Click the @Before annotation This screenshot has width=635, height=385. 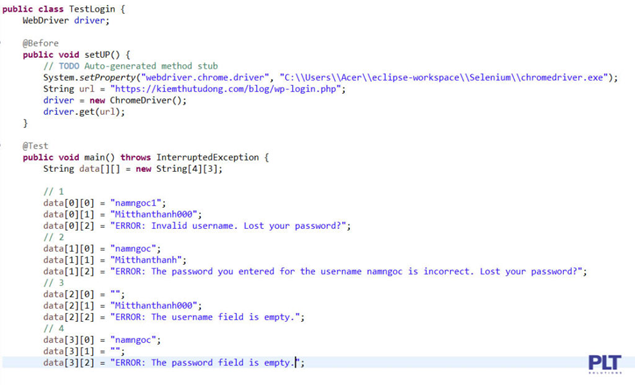40,43
